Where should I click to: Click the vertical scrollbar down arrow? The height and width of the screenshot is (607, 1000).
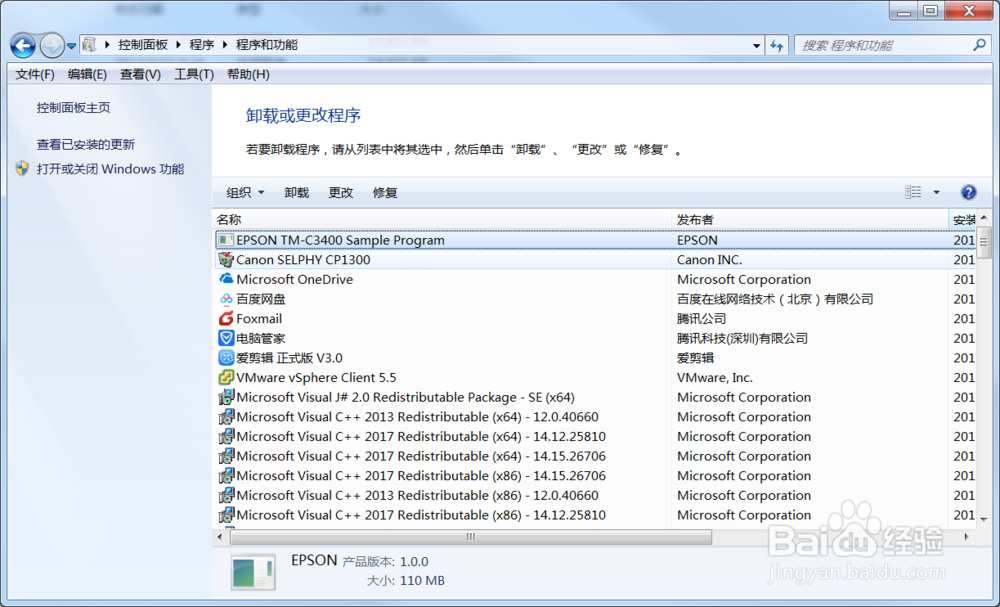point(983,520)
